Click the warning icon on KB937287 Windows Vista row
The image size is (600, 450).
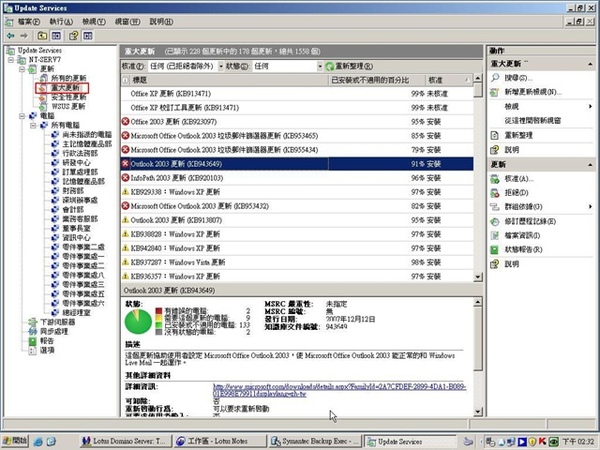(x=126, y=262)
